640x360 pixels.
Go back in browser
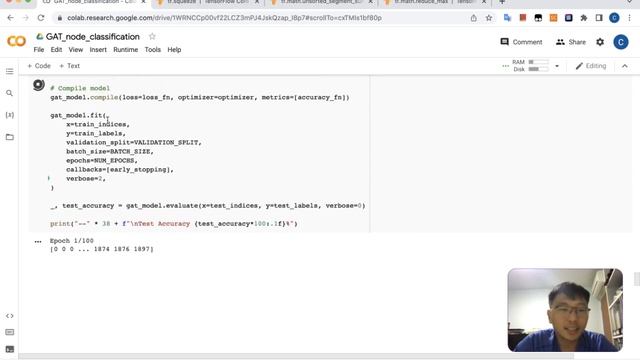(x=10, y=18)
